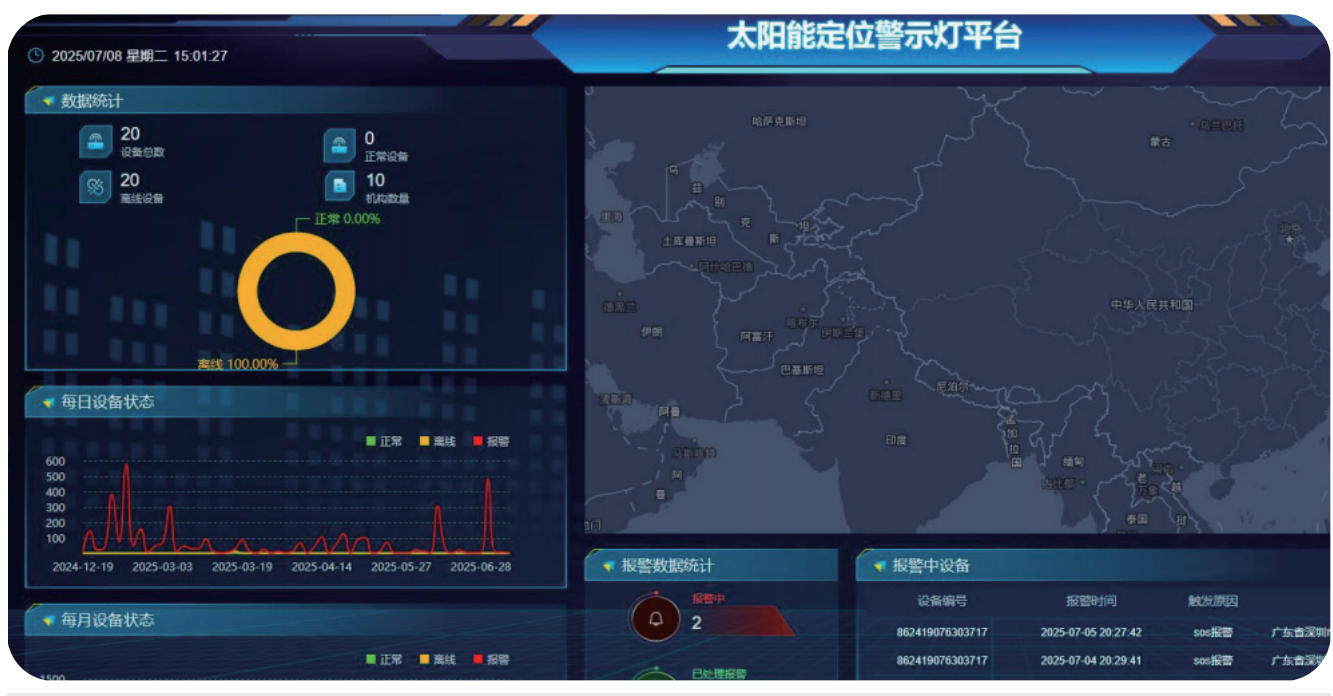Screen dimensions: 1333x696
Task: Click 缅甸 label on the map
Action: pos(1072,461)
